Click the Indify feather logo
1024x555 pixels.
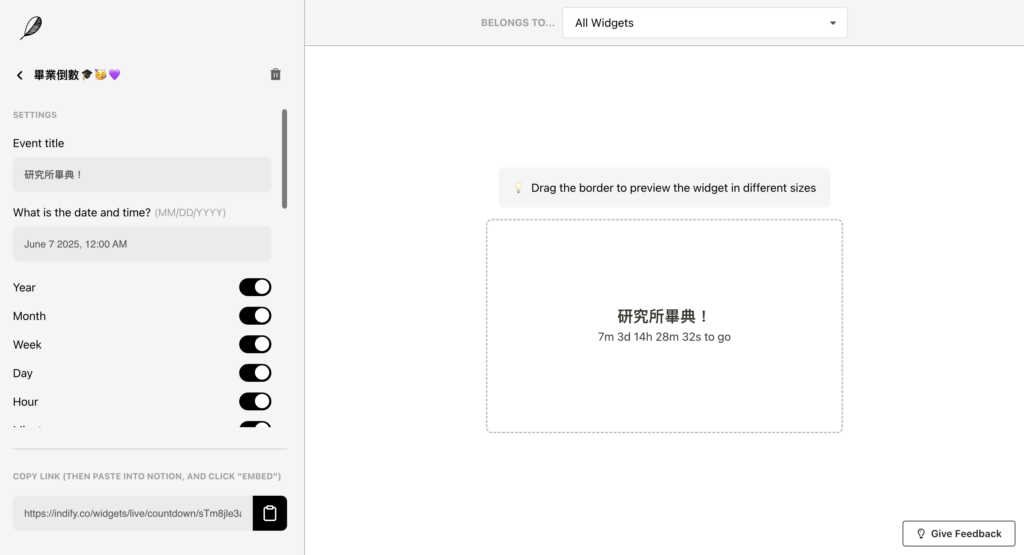[31, 28]
